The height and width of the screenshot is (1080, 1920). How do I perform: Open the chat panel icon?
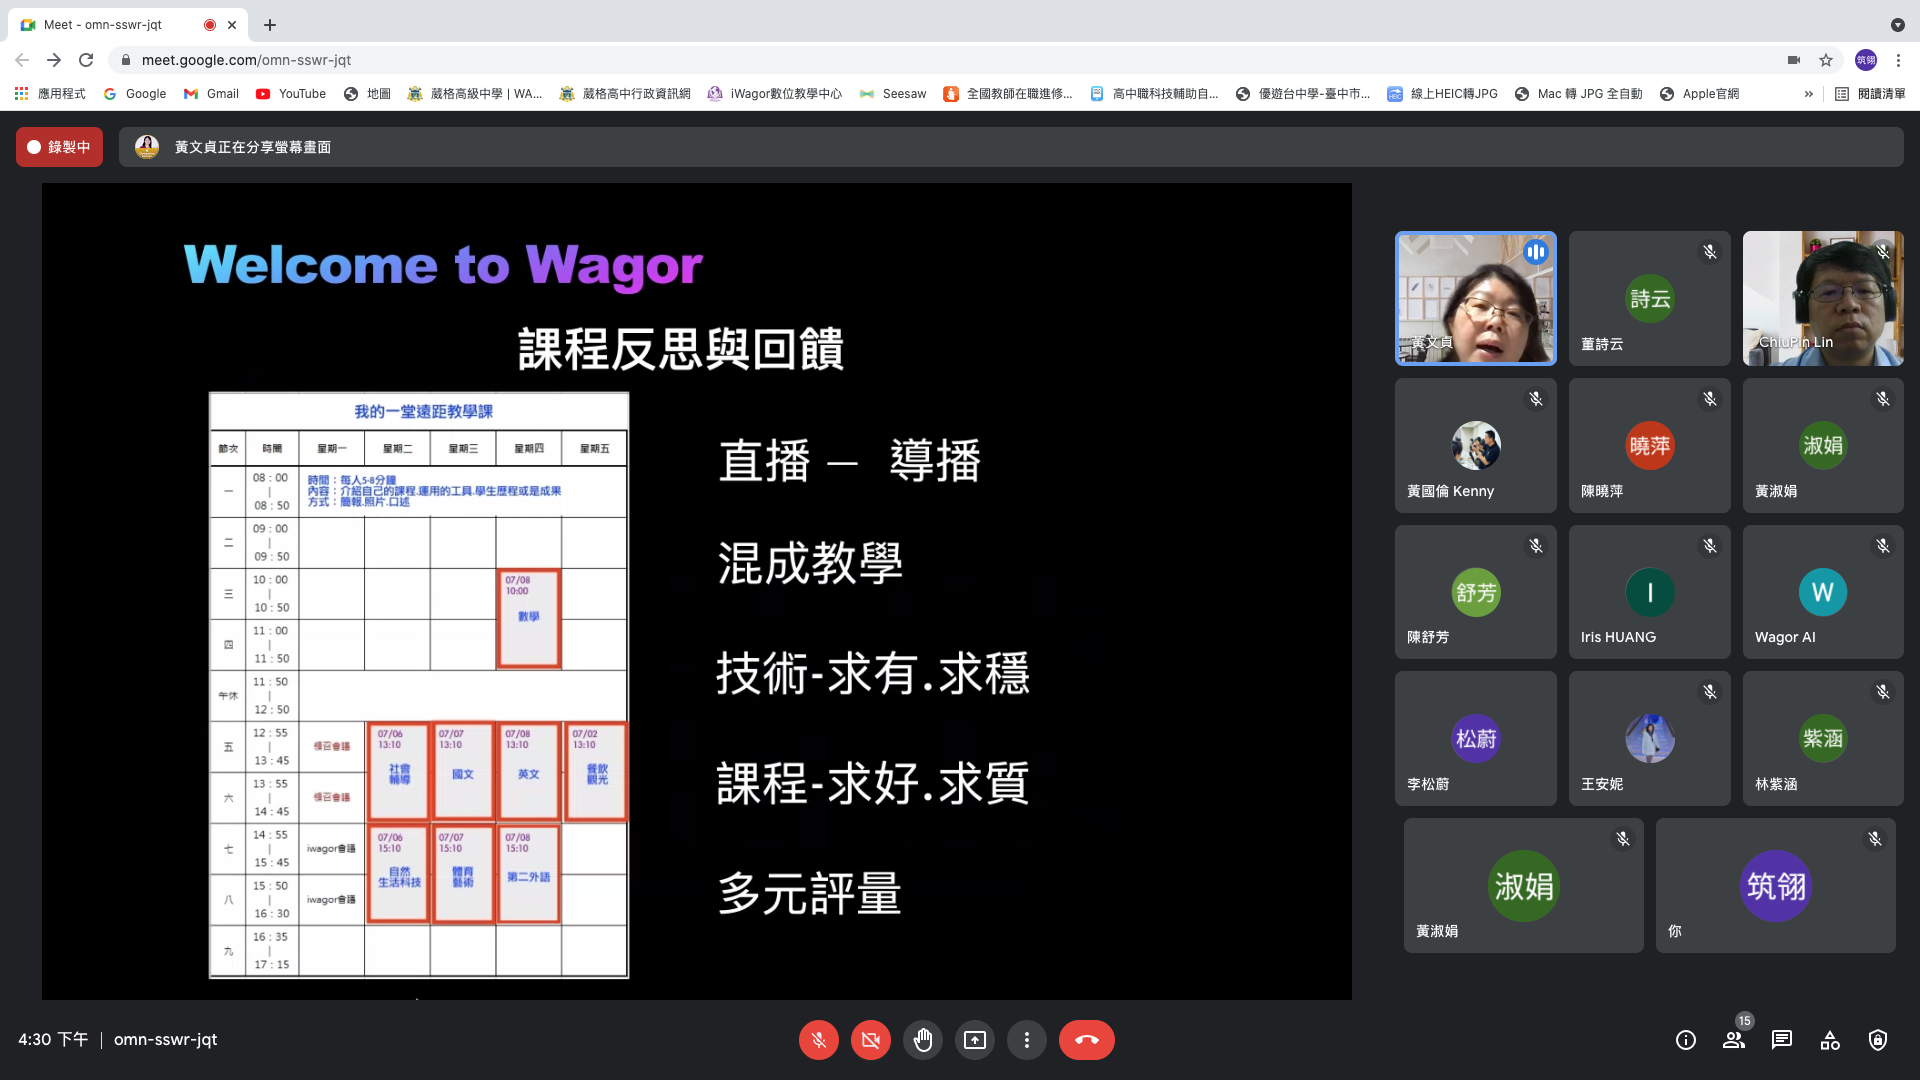1782,1040
